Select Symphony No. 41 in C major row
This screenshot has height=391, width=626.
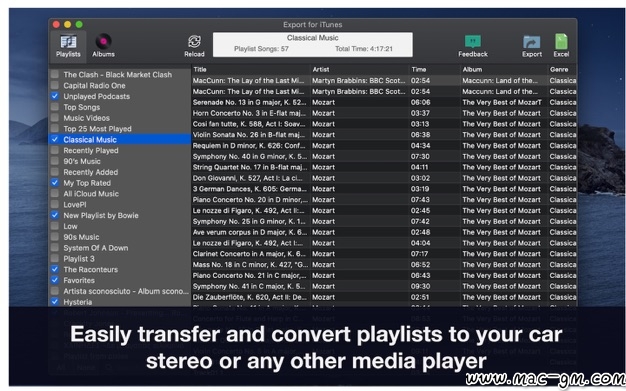384,286
